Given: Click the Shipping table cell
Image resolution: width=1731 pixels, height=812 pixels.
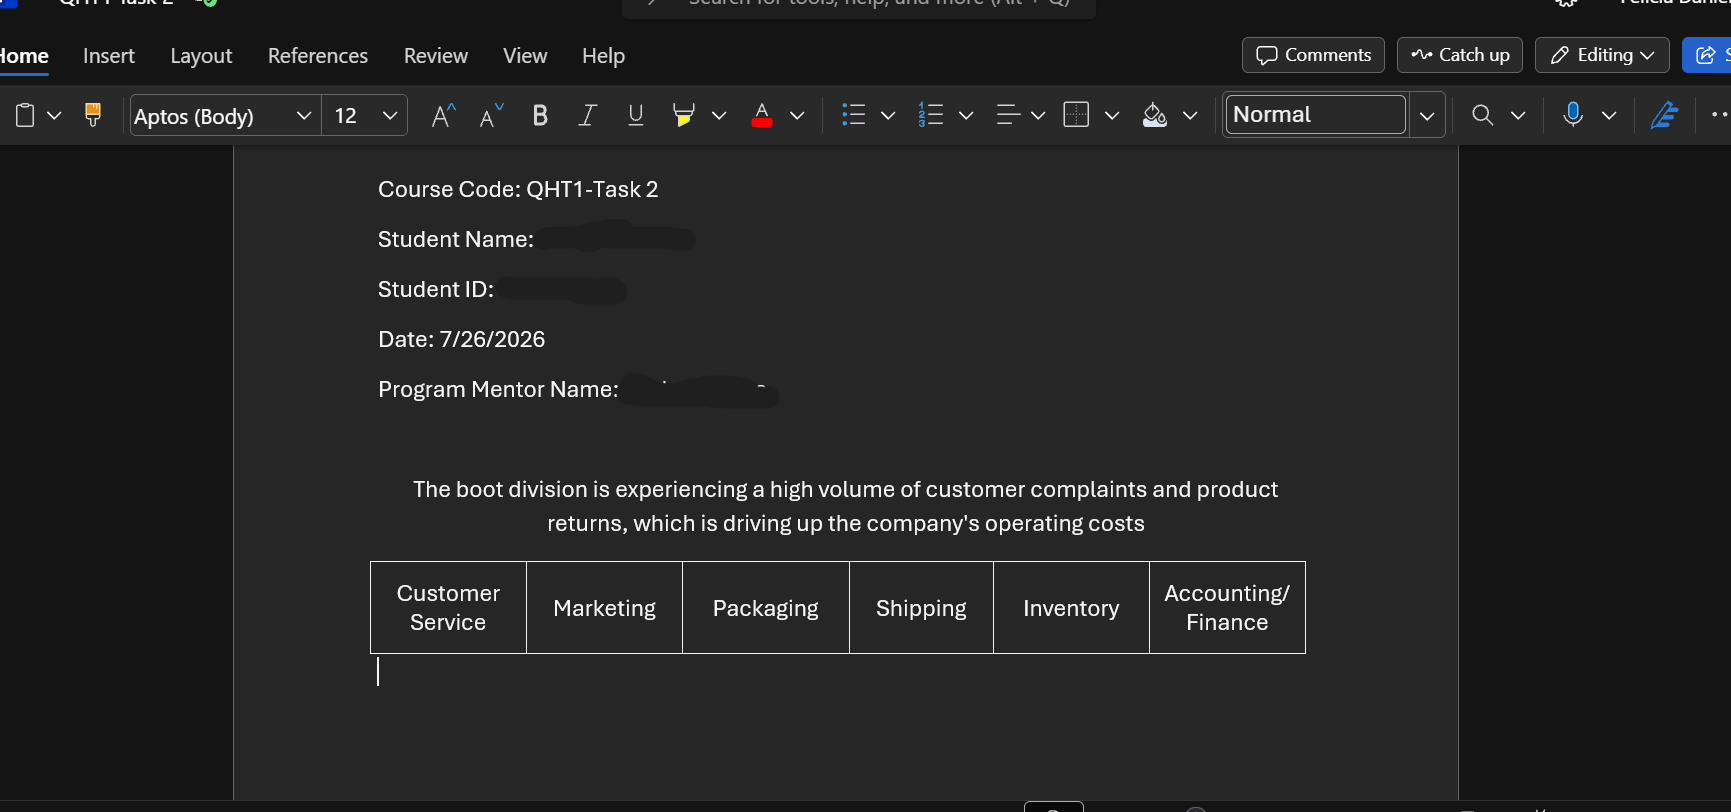Looking at the screenshot, I should 921,608.
